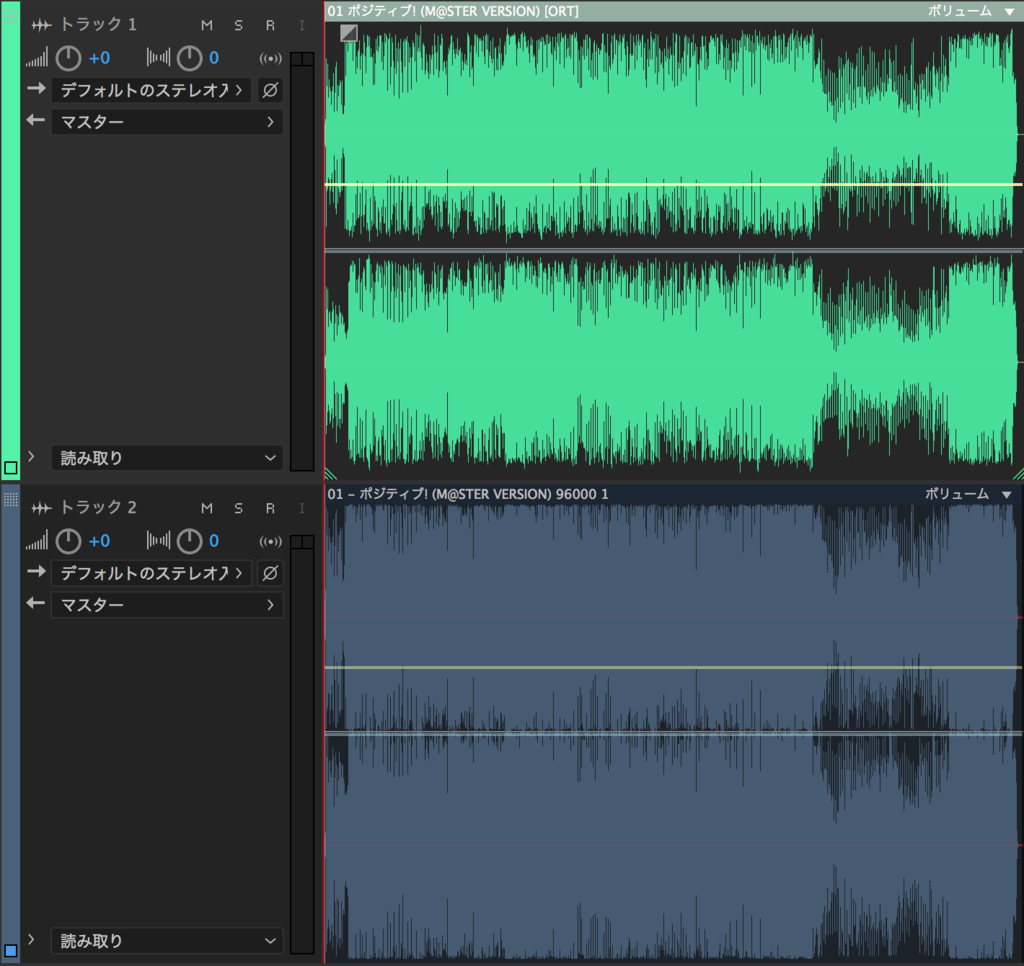1024x966 pixels.
Task: Open Track 1 input デフォルトのステレオ入力 menu
Action: tap(152, 89)
